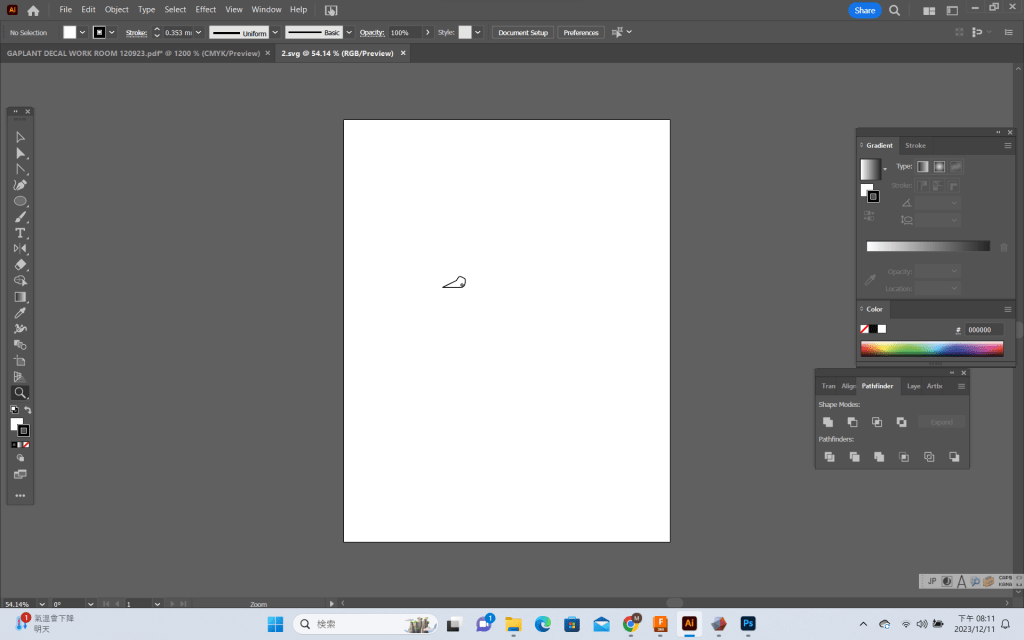The image size is (1024, 640).
Task: Open the Uniform stroke profile dropdown
Action: pos(274,32)
